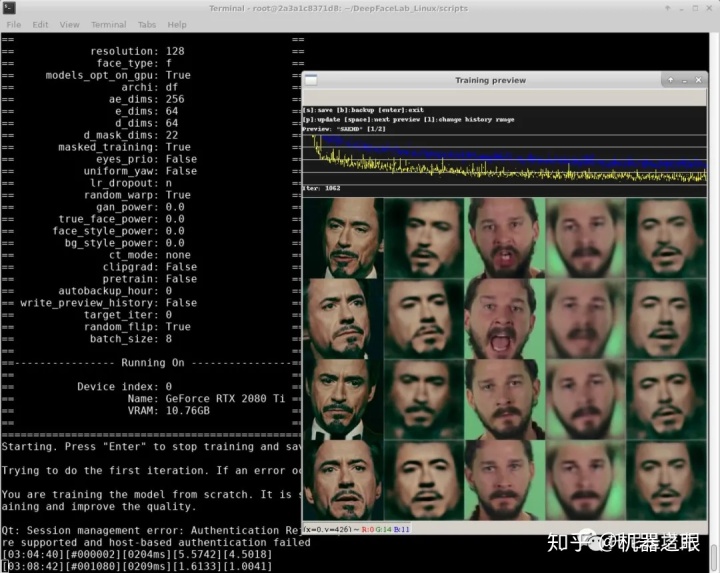Click the open-mouth screaming bearded face thumbnail
Screen dimensions: 720x573
coord(505,319)
